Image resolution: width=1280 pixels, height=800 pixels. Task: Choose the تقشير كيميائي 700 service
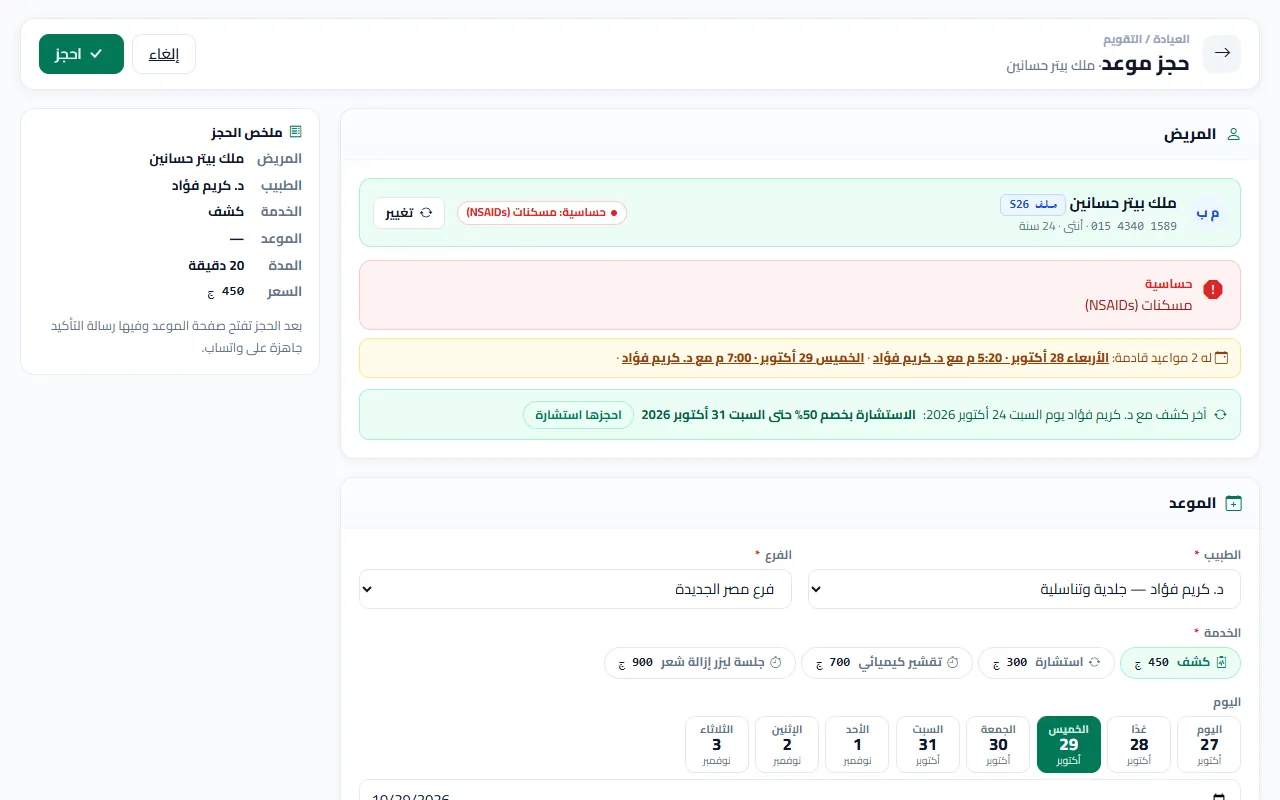[x=886, y=663]
